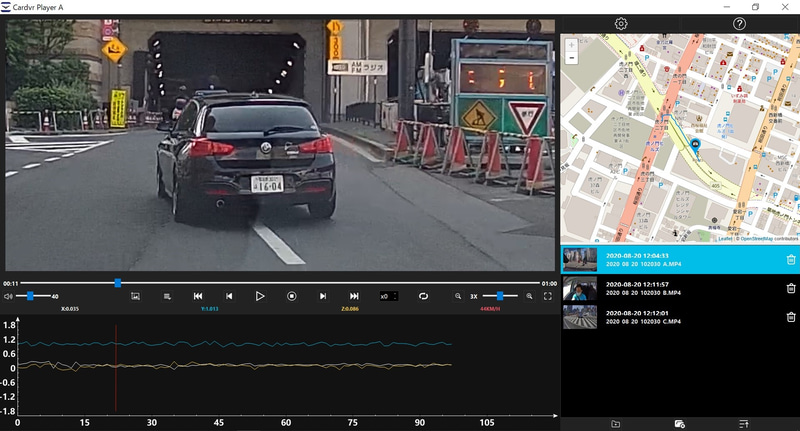Zoom in the map with plus button
This screenshot has height=431, width=800.
pyautogui.click(x=571, y=45)
